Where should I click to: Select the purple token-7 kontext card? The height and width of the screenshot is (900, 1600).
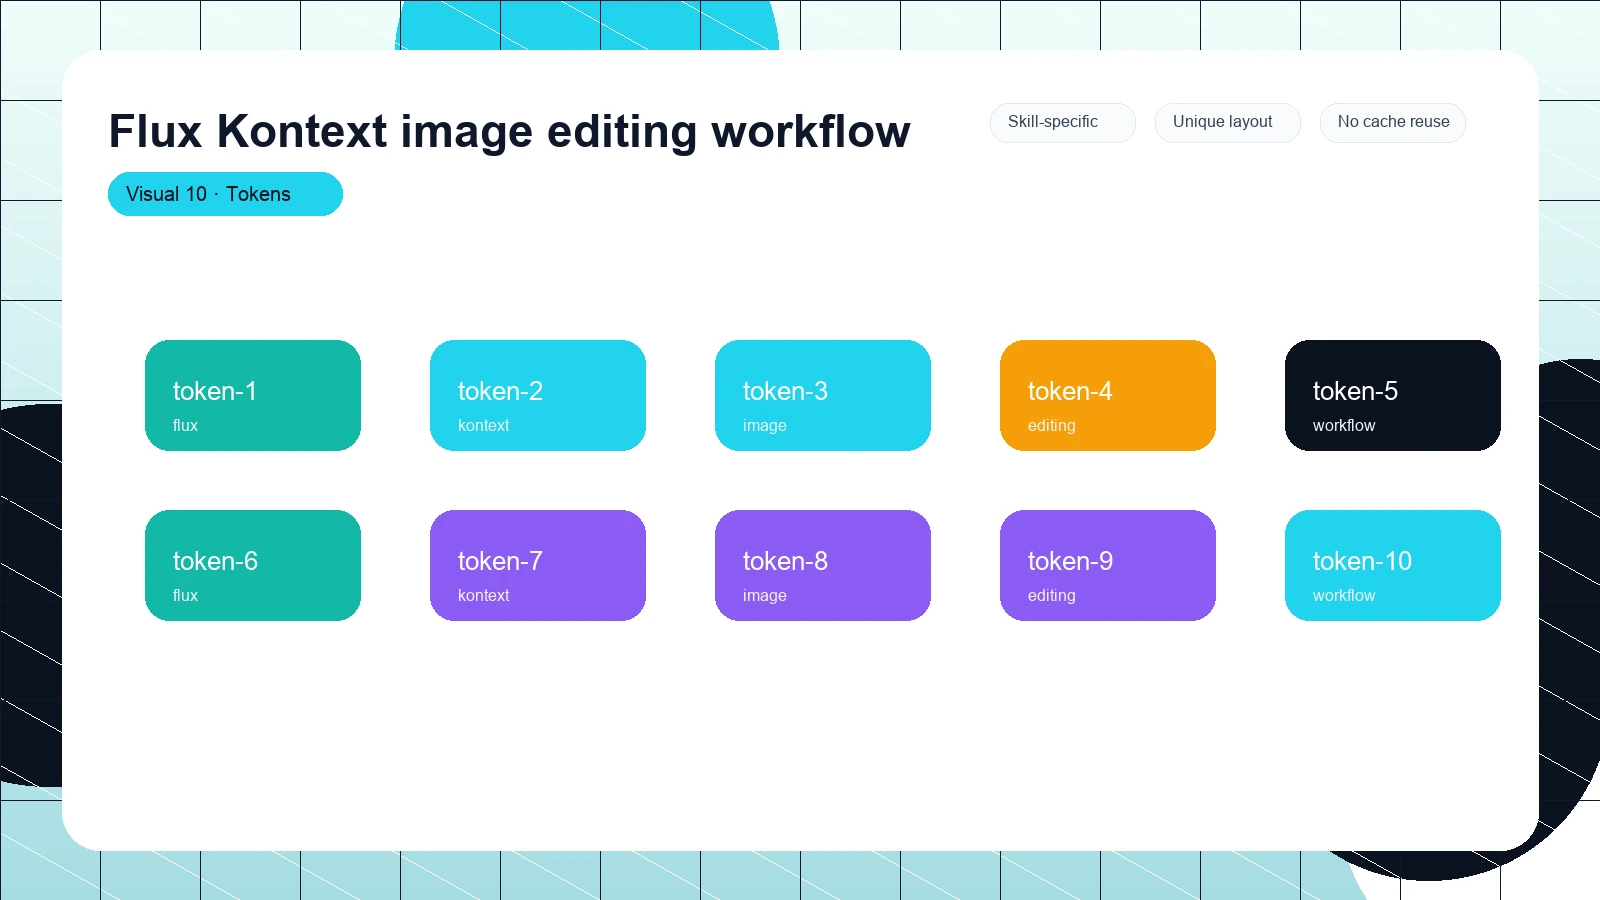(x=538, y=565)
